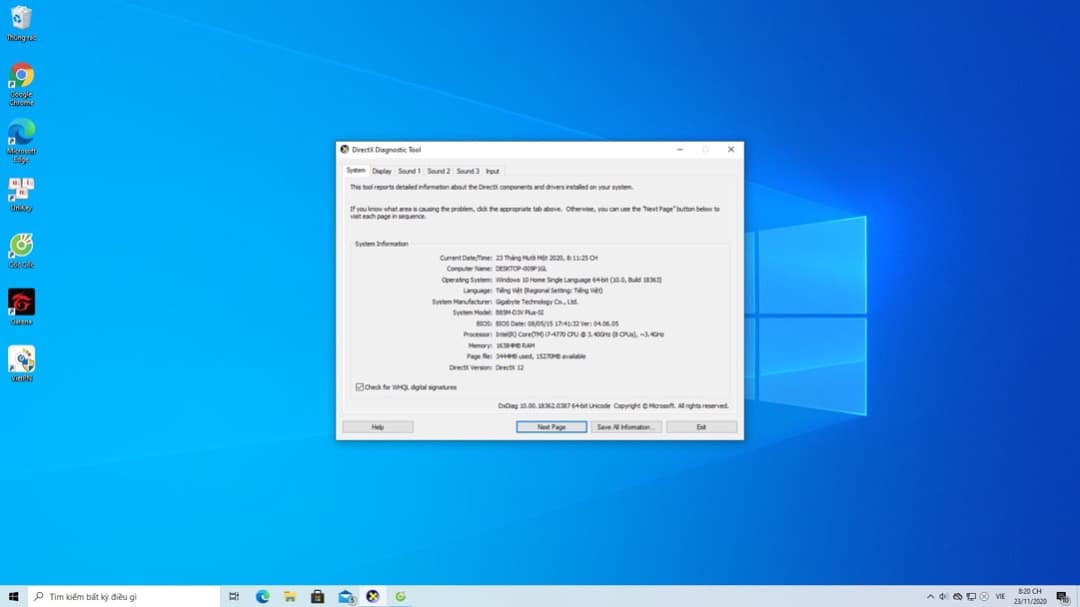Viewport: 1080px width, 607px height.
Task: Exit the DirectX Diagnostic Tool
Action: coord(701,426)
